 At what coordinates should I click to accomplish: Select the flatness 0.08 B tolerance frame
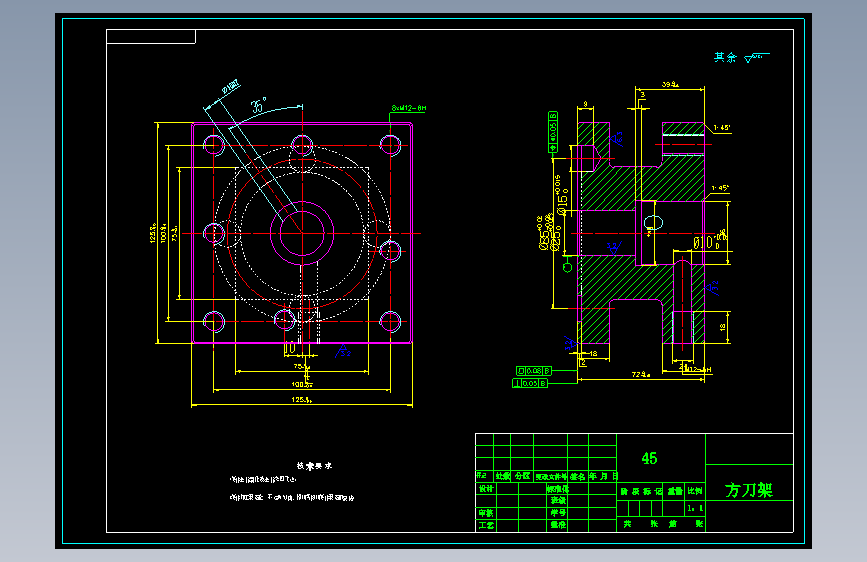point(534,371)
